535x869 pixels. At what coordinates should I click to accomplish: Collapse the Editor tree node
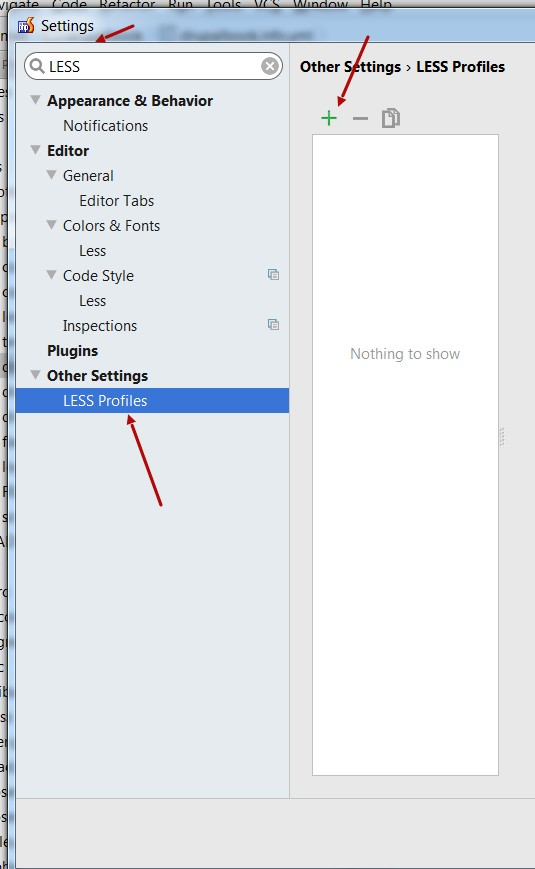[35, 150]
